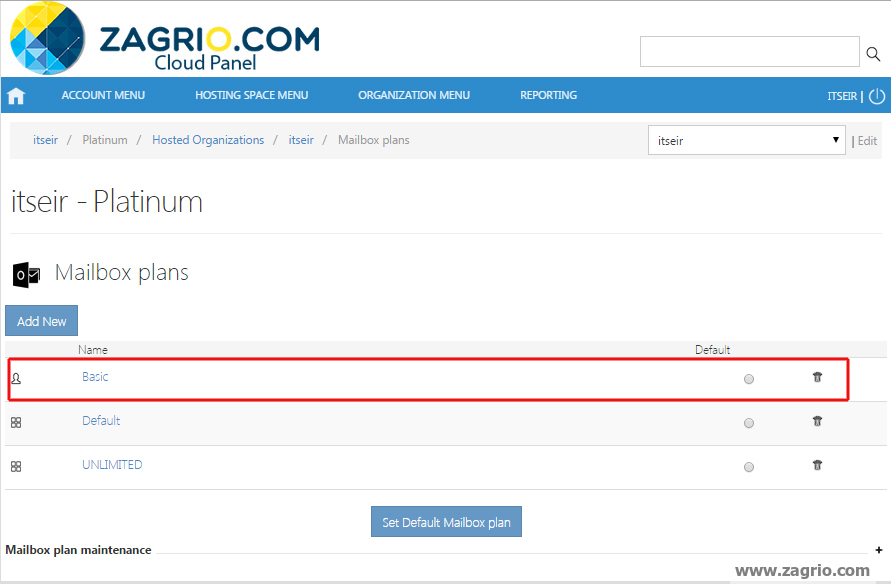
Task: Click itseir breadcrumb after Hosted Organizations
Action: pos(301,140)
